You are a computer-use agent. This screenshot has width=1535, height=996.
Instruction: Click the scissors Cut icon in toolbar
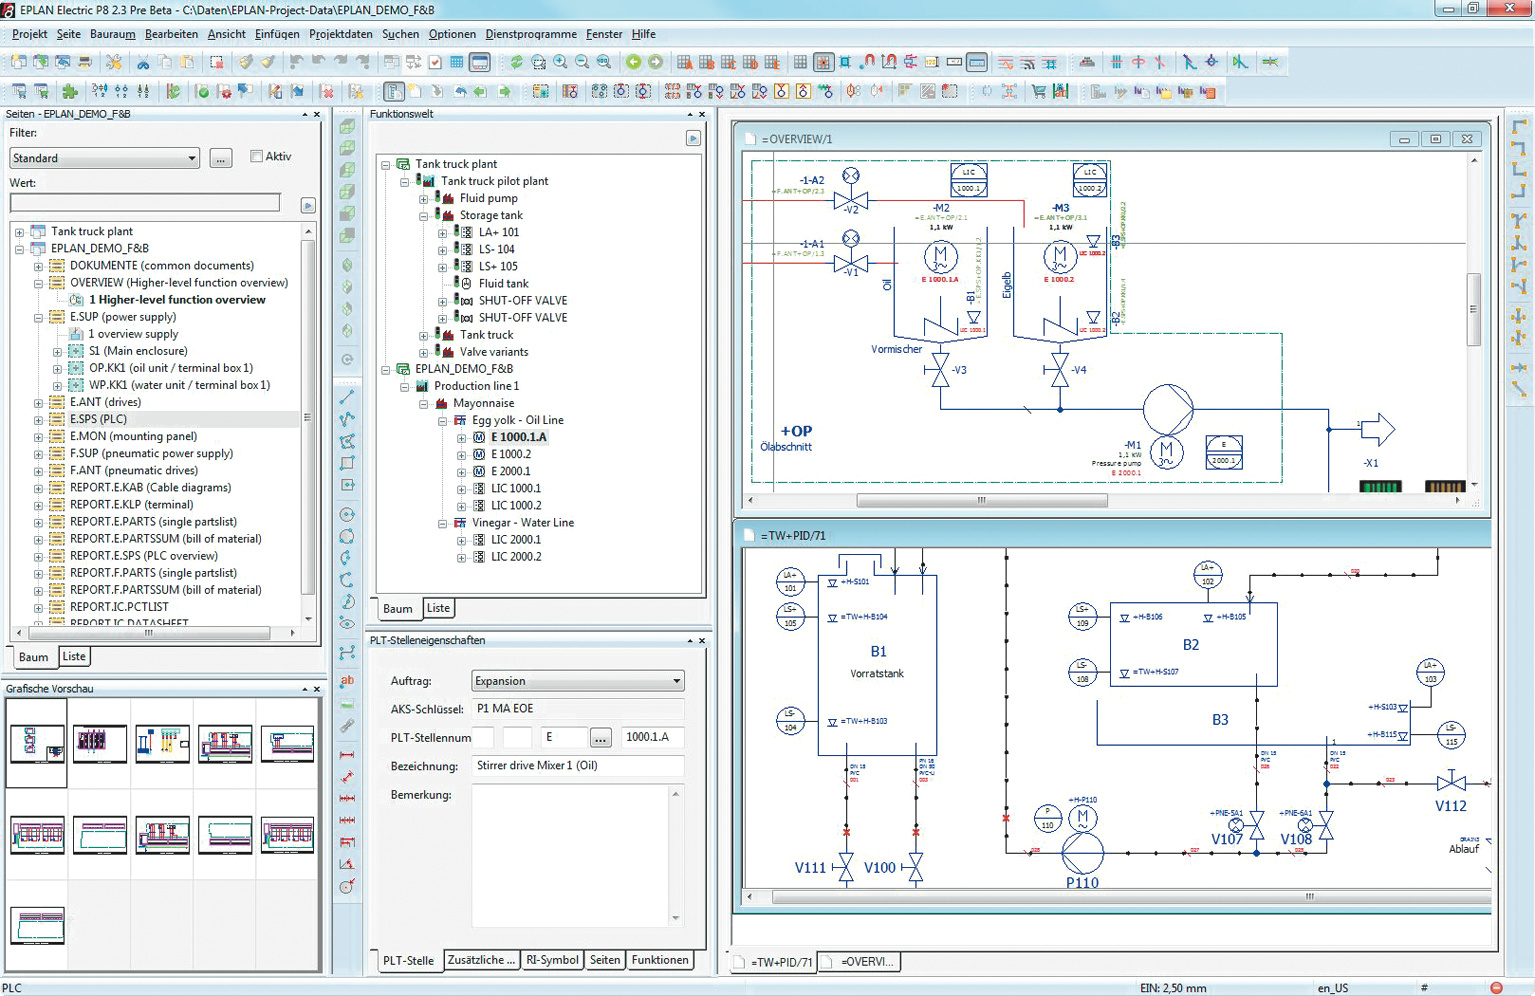click(143, 62)
